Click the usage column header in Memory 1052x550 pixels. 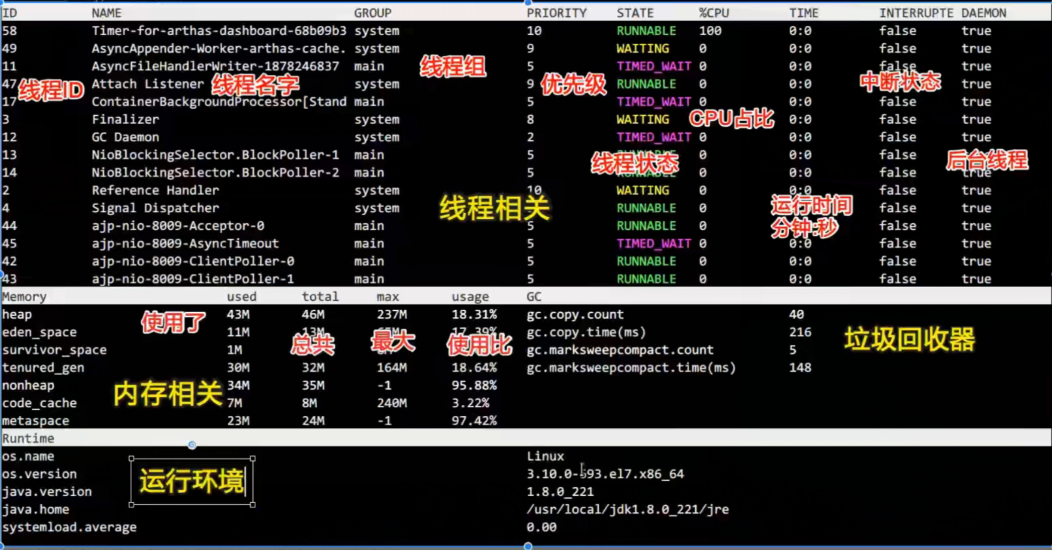[x=470, y=296]
